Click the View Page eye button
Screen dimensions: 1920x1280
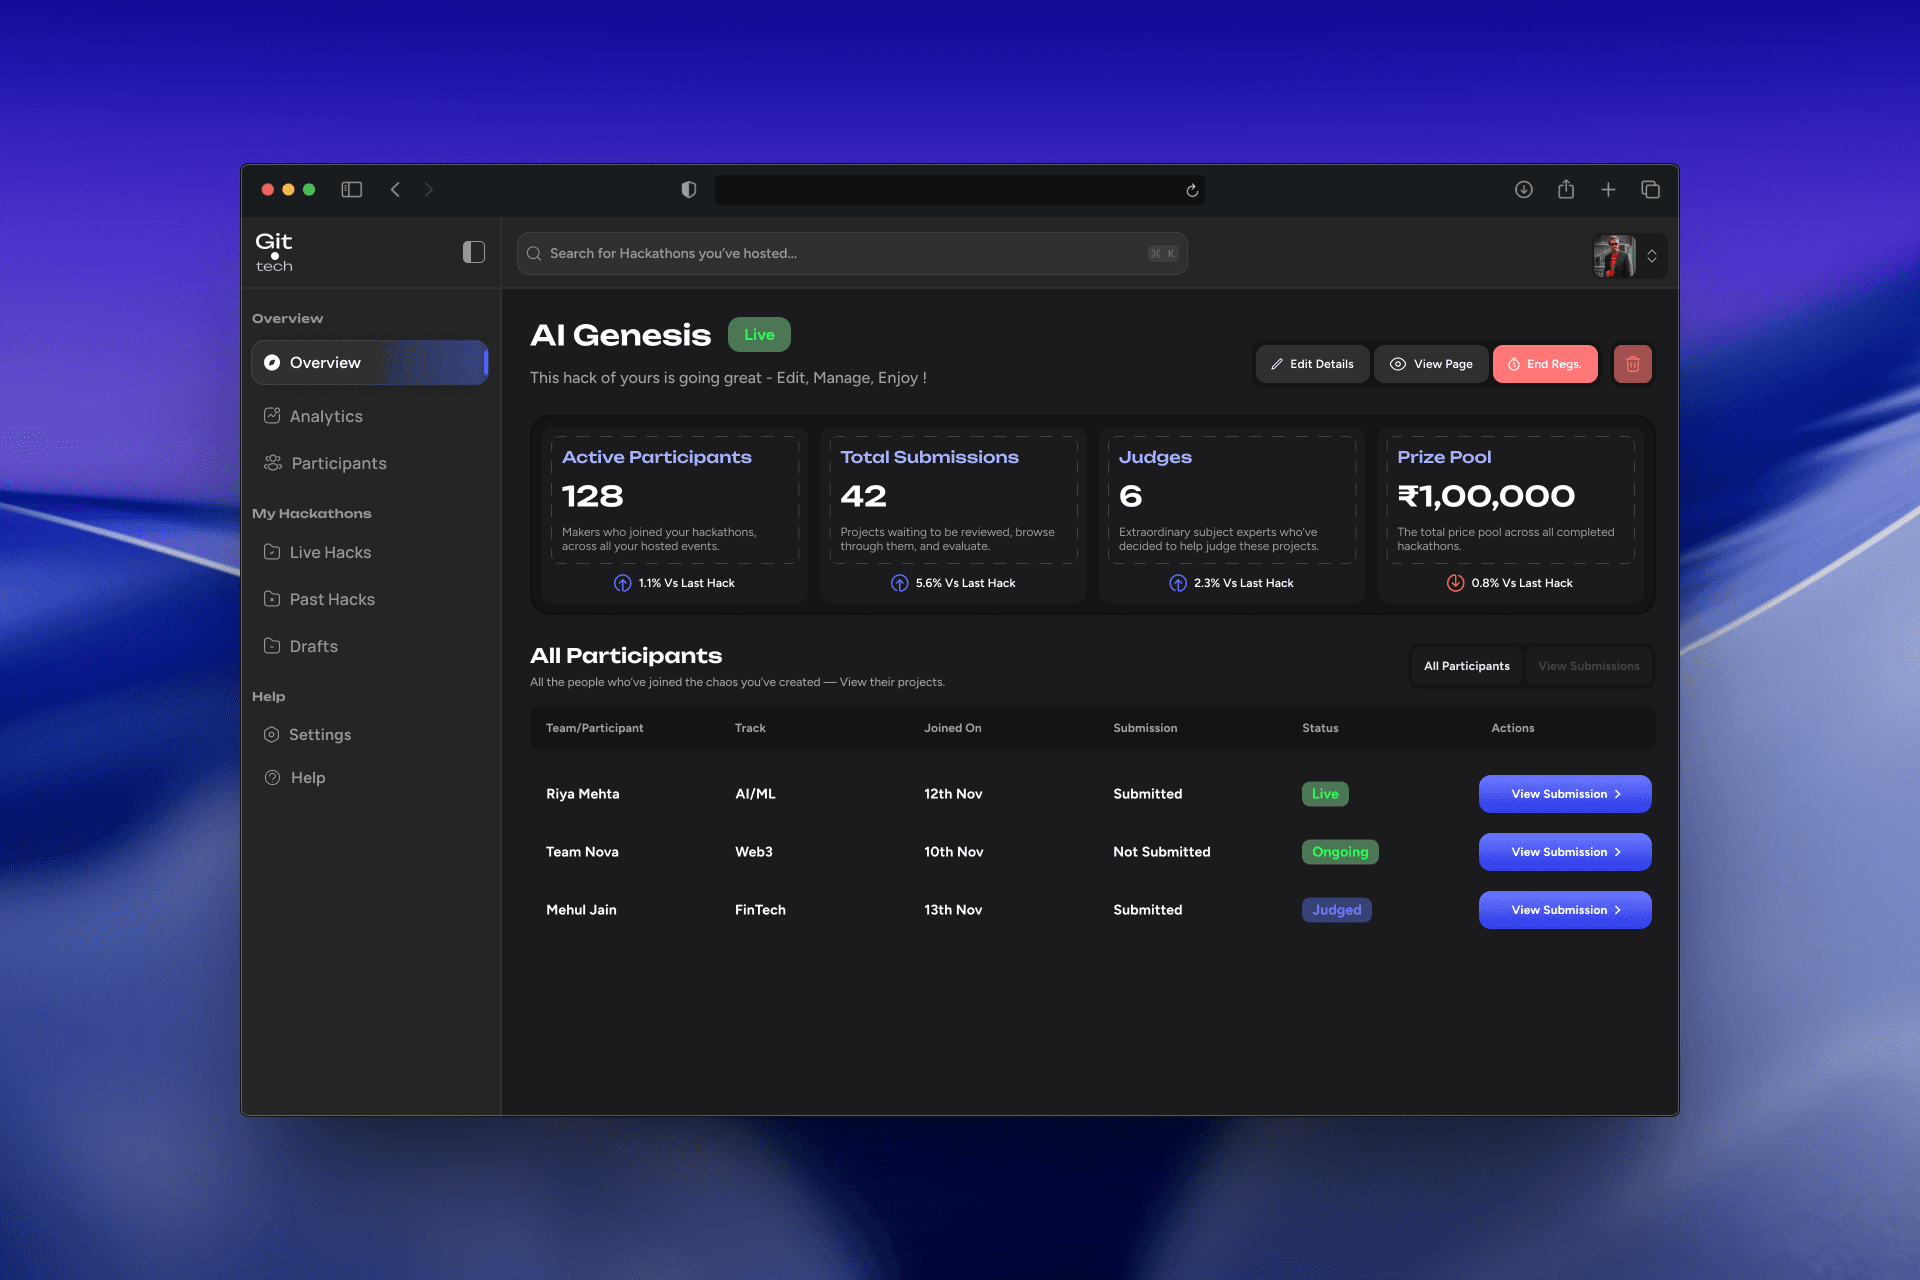[x=1431, y=364]
